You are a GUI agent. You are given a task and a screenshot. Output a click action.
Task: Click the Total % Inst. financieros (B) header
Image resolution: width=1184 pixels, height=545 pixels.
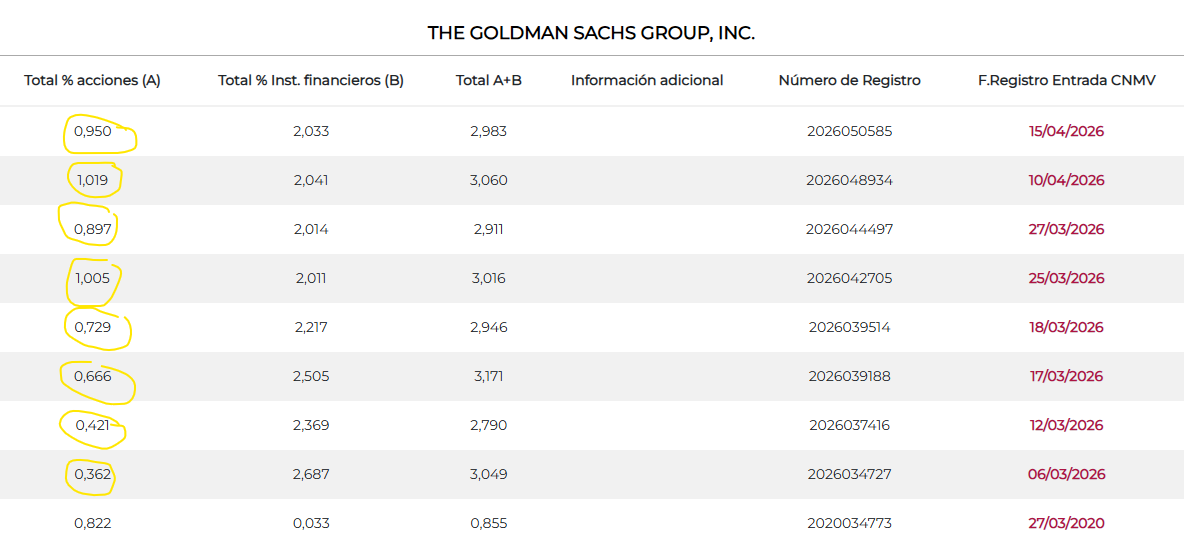(x=311, y=80)
